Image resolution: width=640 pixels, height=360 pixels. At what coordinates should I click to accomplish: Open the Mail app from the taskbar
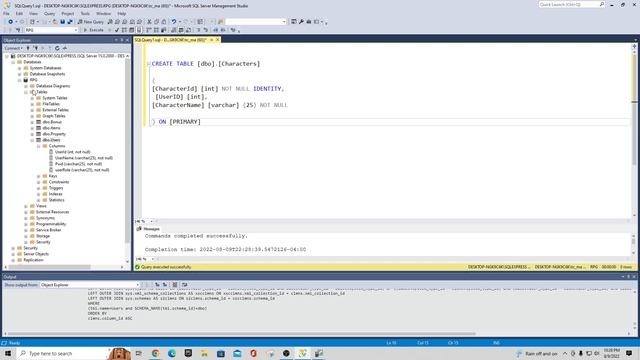pos(237,353)
